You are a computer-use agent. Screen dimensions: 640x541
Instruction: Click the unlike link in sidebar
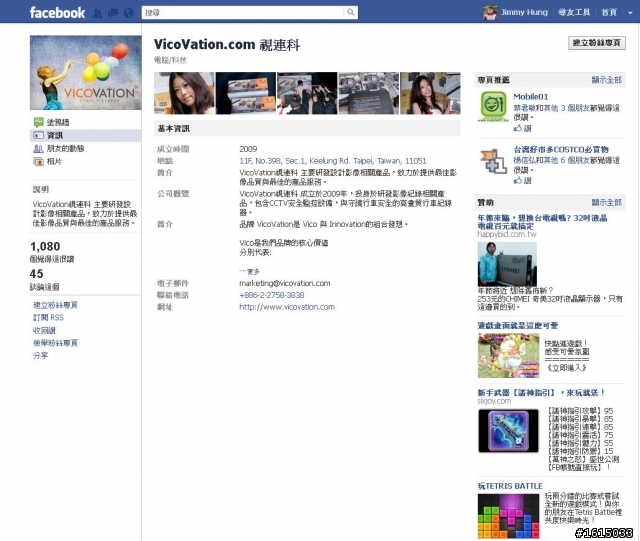click(x=44, y=330)
